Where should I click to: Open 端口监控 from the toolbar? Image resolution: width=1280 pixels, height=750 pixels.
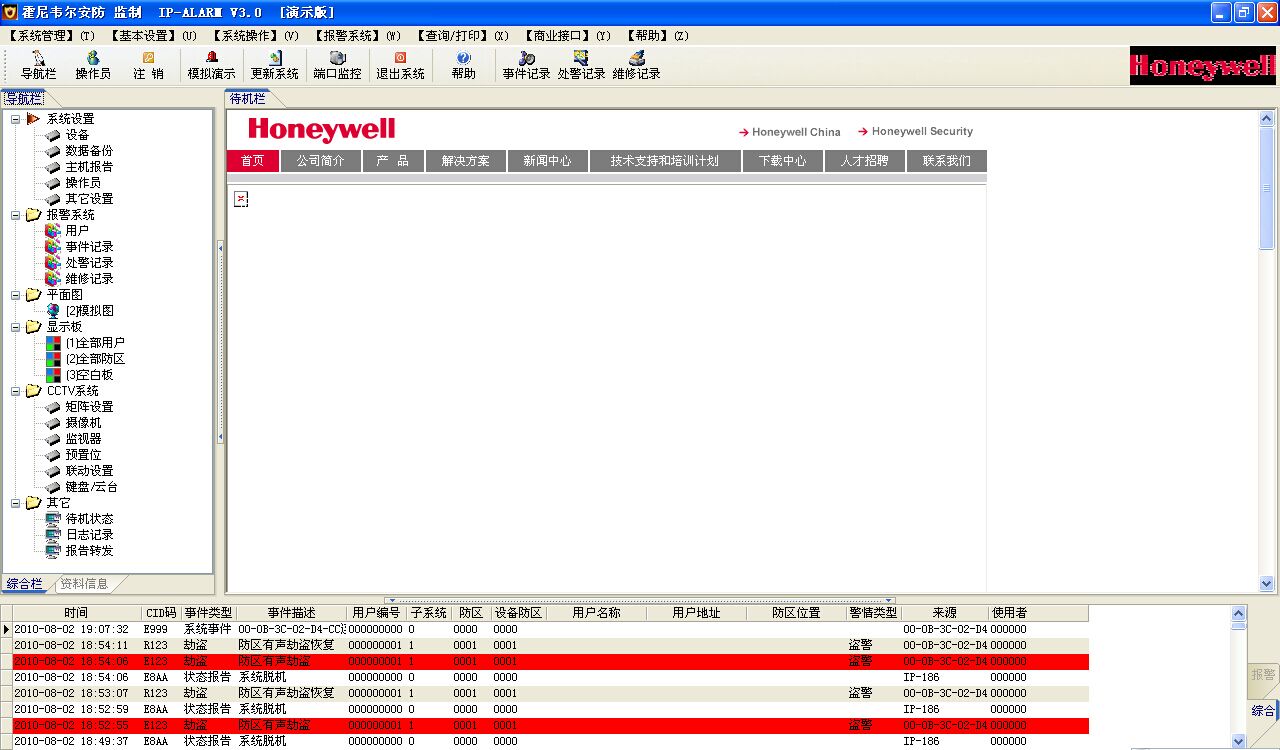pyautogui.click(x=337, y=65)
